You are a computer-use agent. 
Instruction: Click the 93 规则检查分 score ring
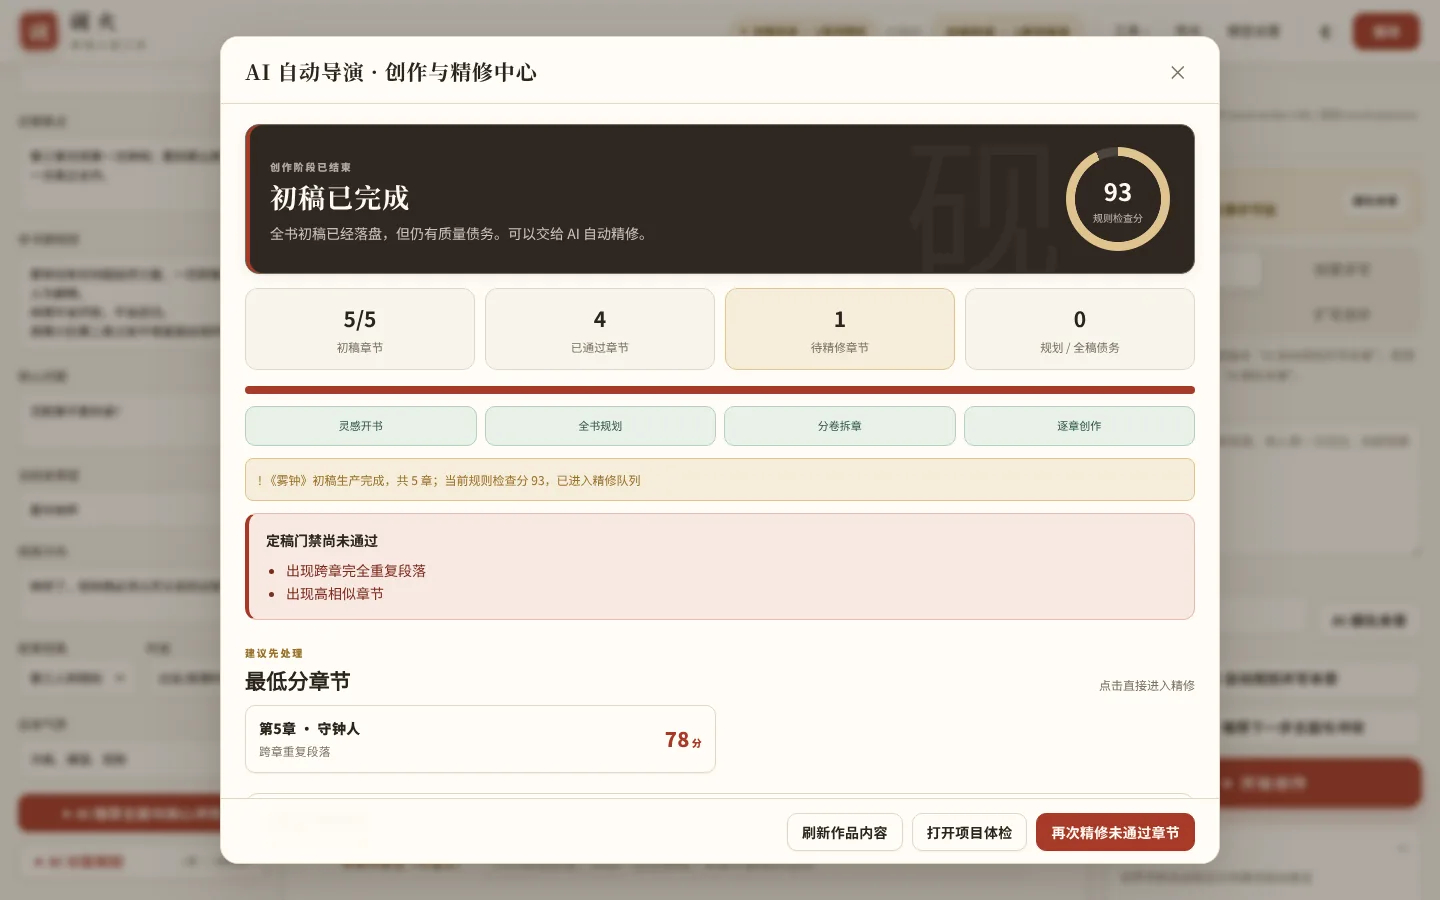pyautogui.click(x=1117, y=199)
